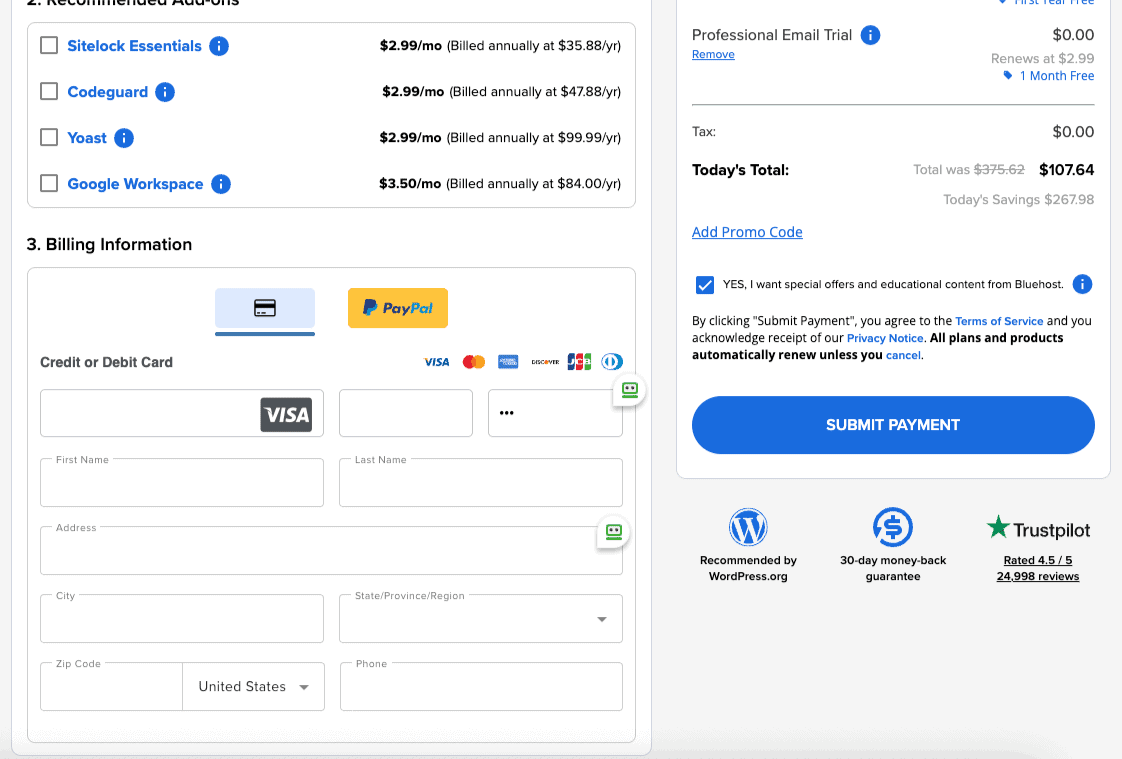
Task: Select the credit card payment tab
Action: (x=265, y=308)
